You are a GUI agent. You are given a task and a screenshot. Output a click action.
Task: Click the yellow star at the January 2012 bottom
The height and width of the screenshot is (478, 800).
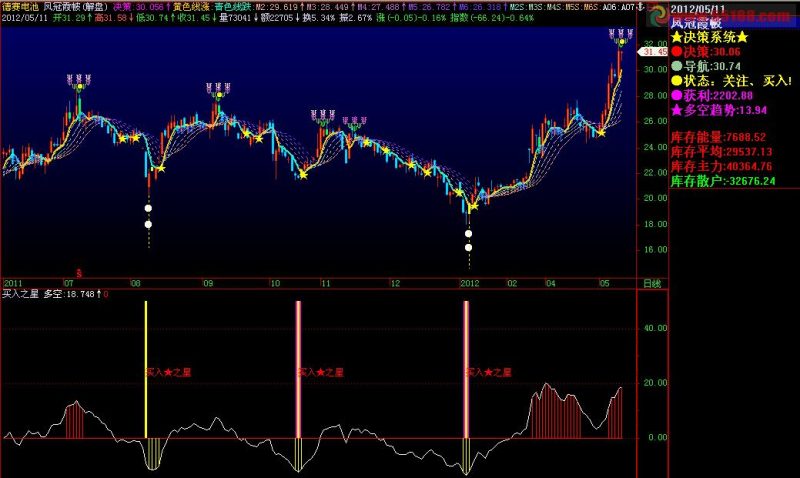point(473,206)
